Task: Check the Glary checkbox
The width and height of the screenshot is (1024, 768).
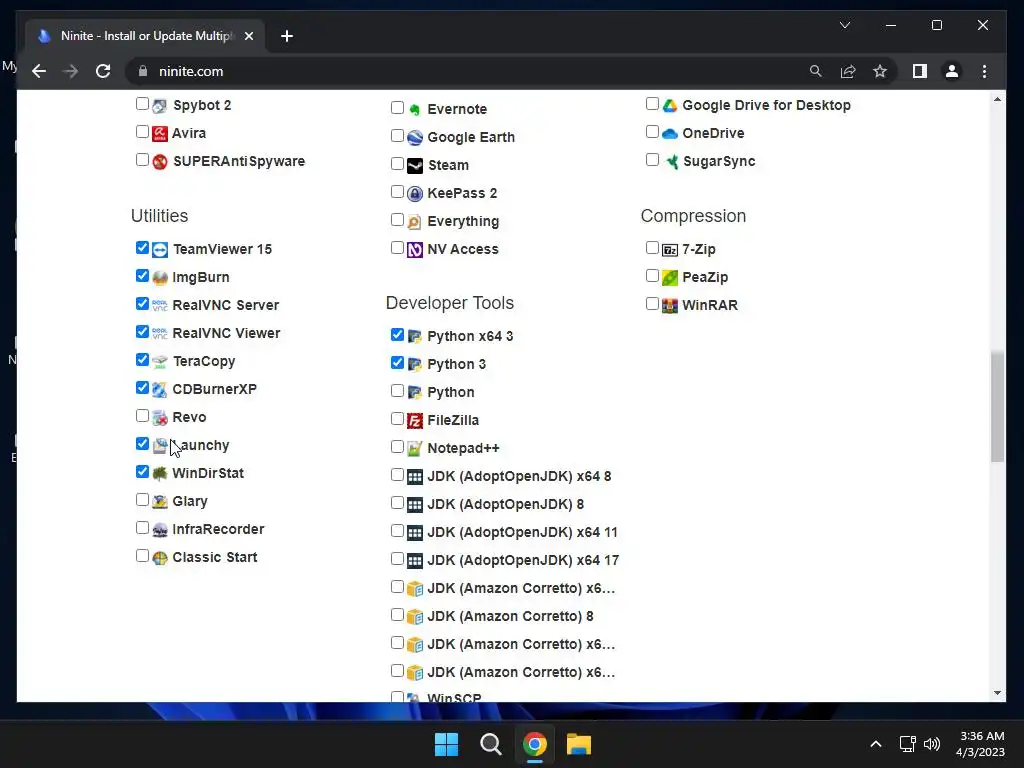Action: click(142, 500)
